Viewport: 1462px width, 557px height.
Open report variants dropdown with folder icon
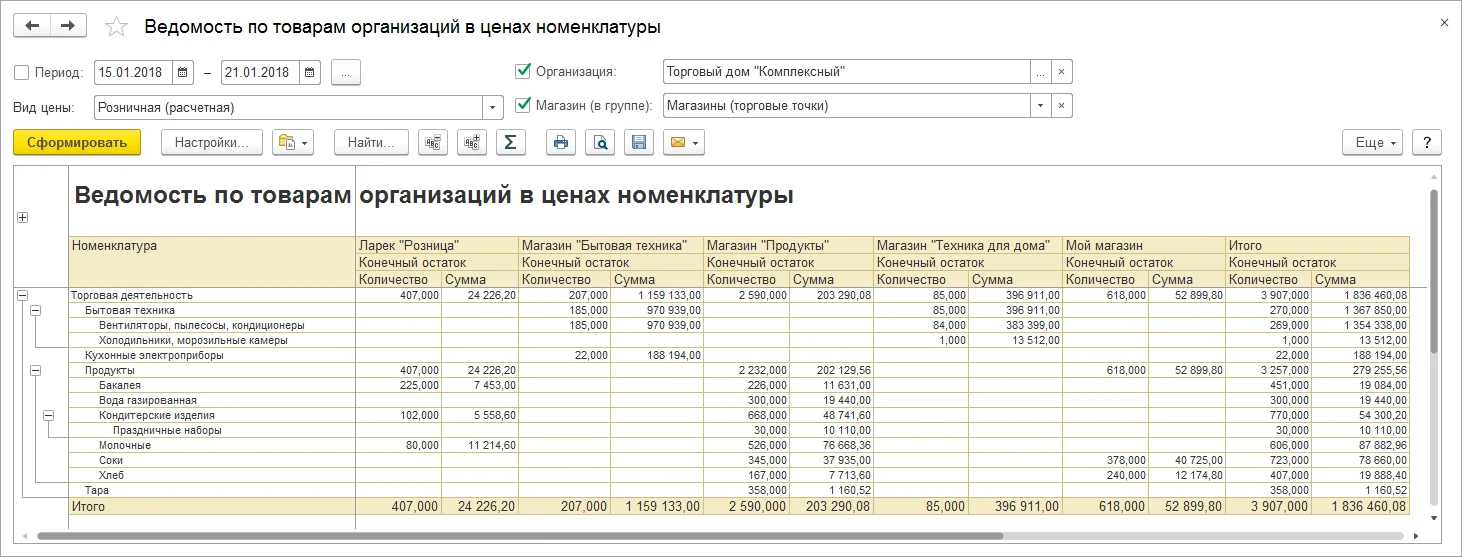293,143
